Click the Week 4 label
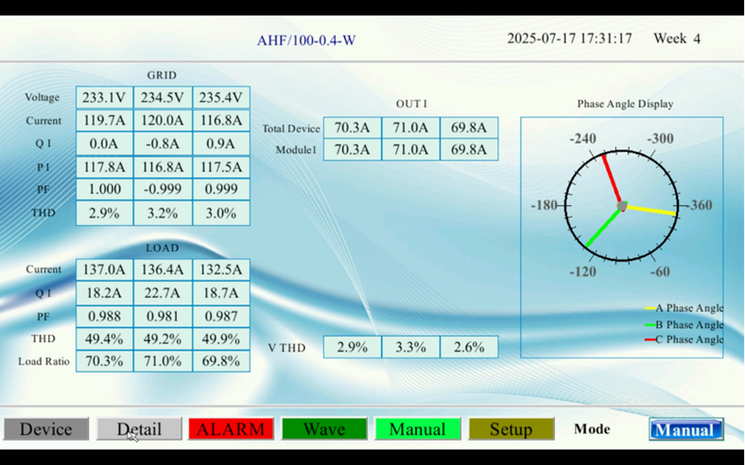The height and width of the screenshot is (465, 745). tap(677, 38)
